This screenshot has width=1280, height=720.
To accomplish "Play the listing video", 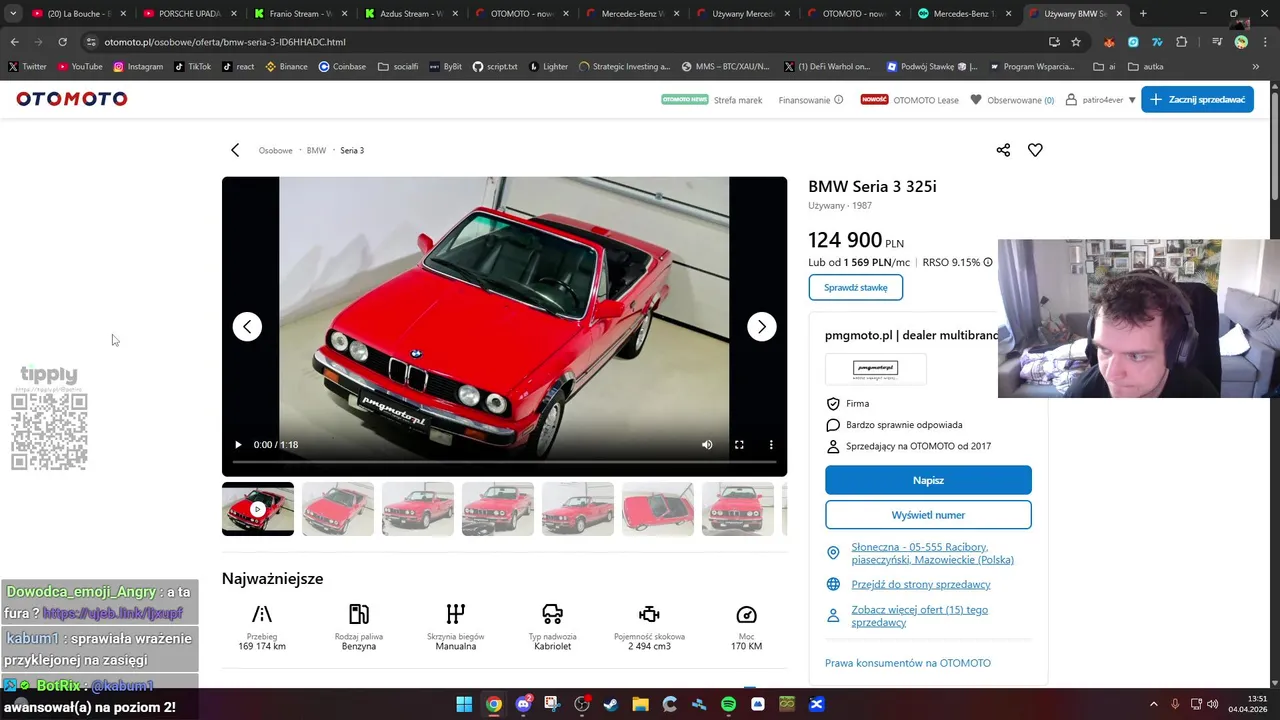I will coord(238,445).
